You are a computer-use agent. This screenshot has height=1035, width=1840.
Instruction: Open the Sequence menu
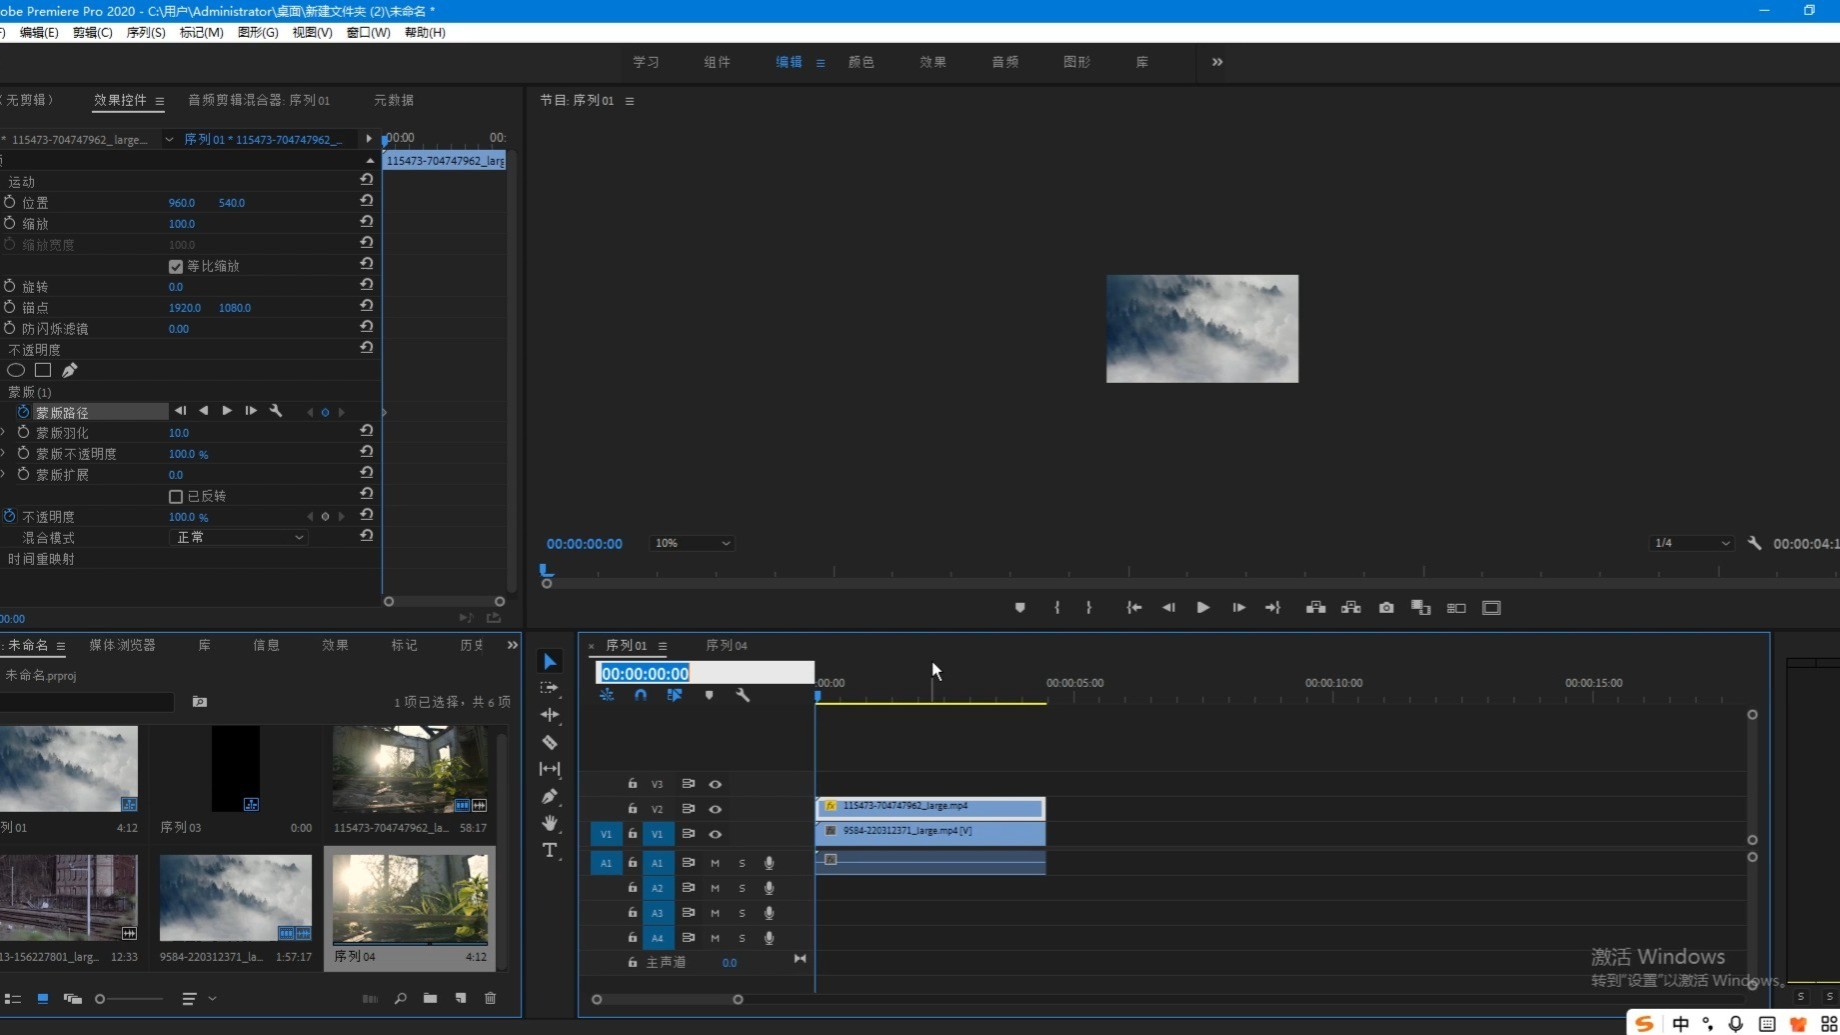[145, 32]
